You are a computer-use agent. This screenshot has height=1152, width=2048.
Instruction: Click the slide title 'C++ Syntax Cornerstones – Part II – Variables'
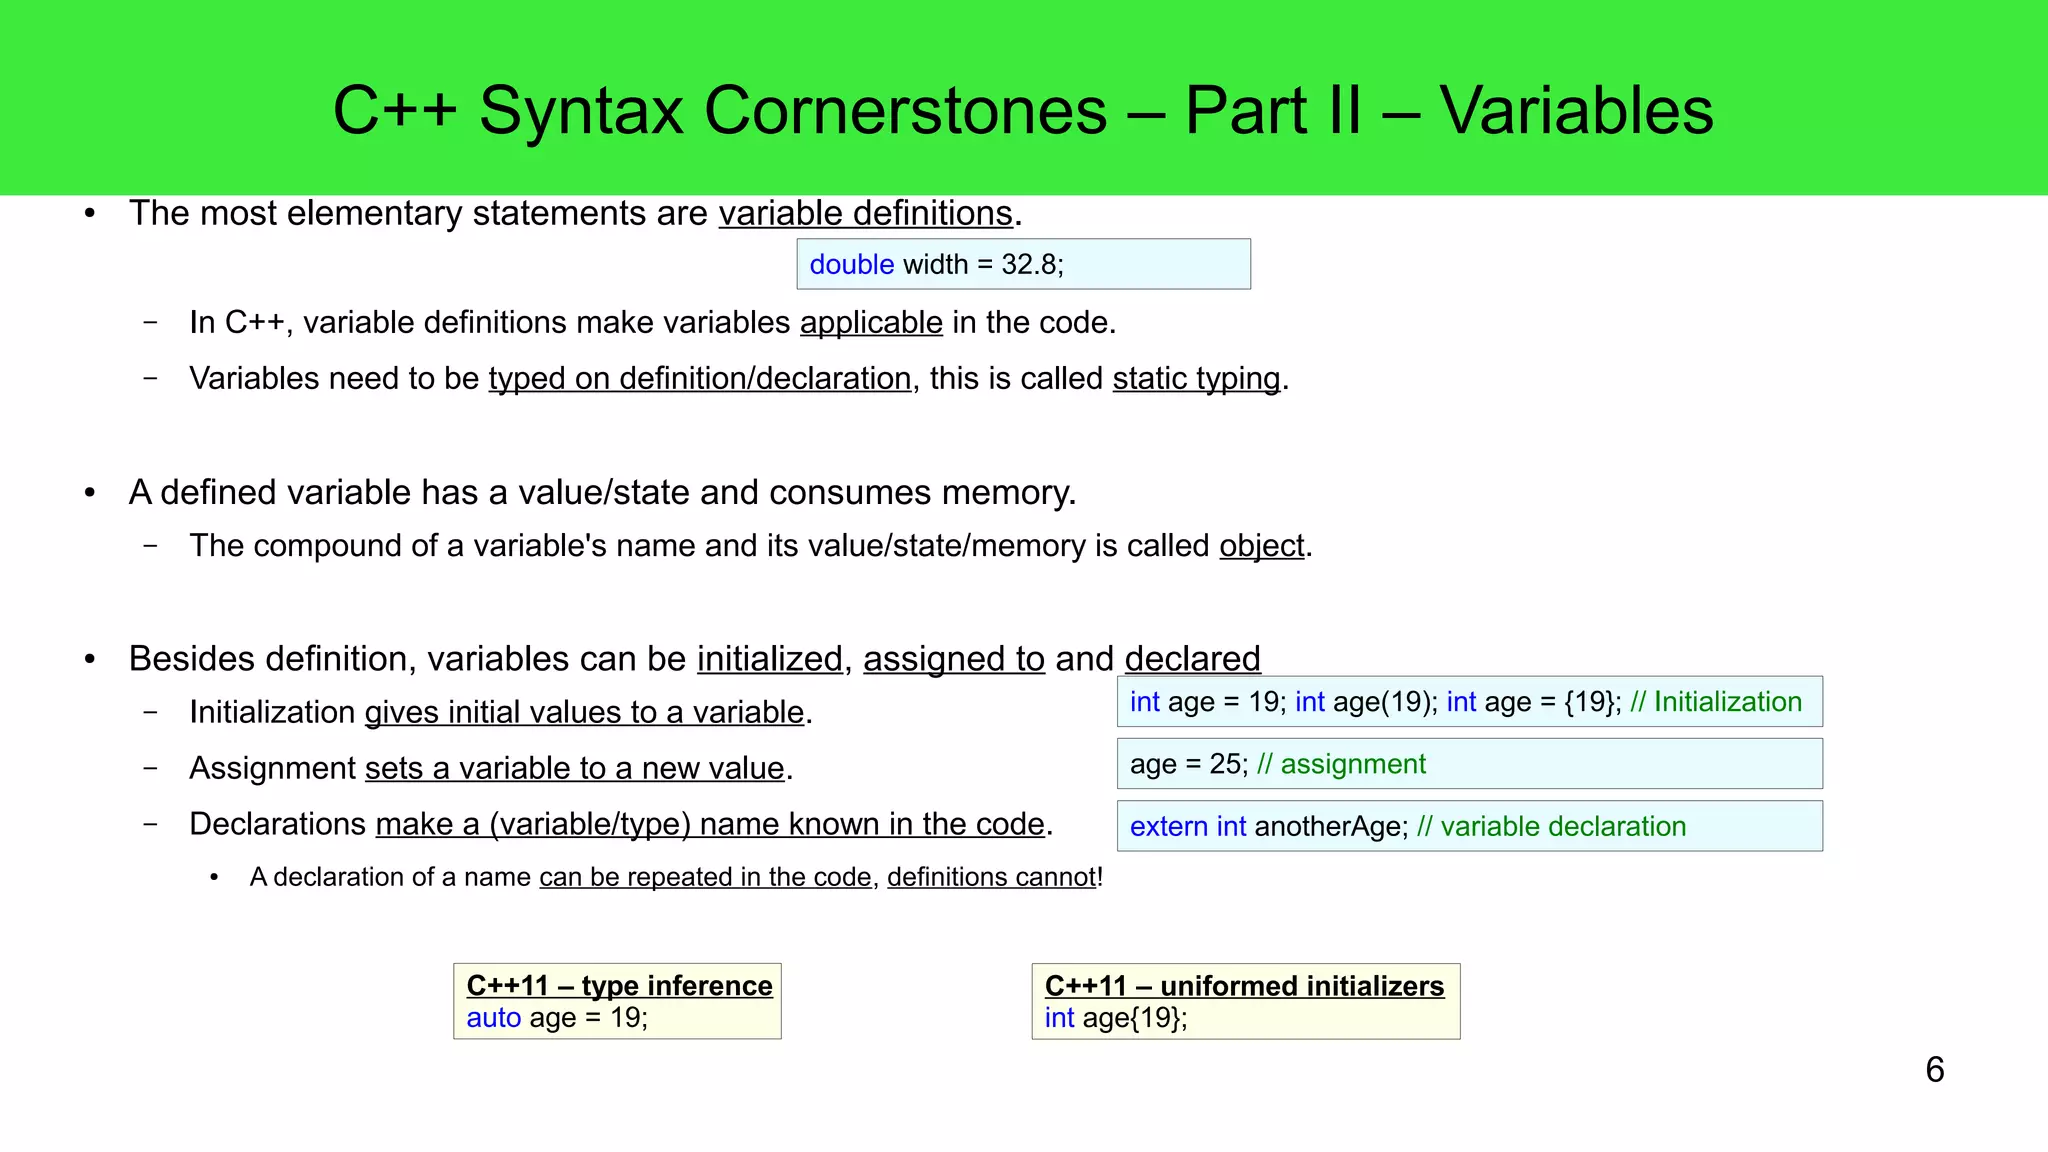(x=1023, y=110)
